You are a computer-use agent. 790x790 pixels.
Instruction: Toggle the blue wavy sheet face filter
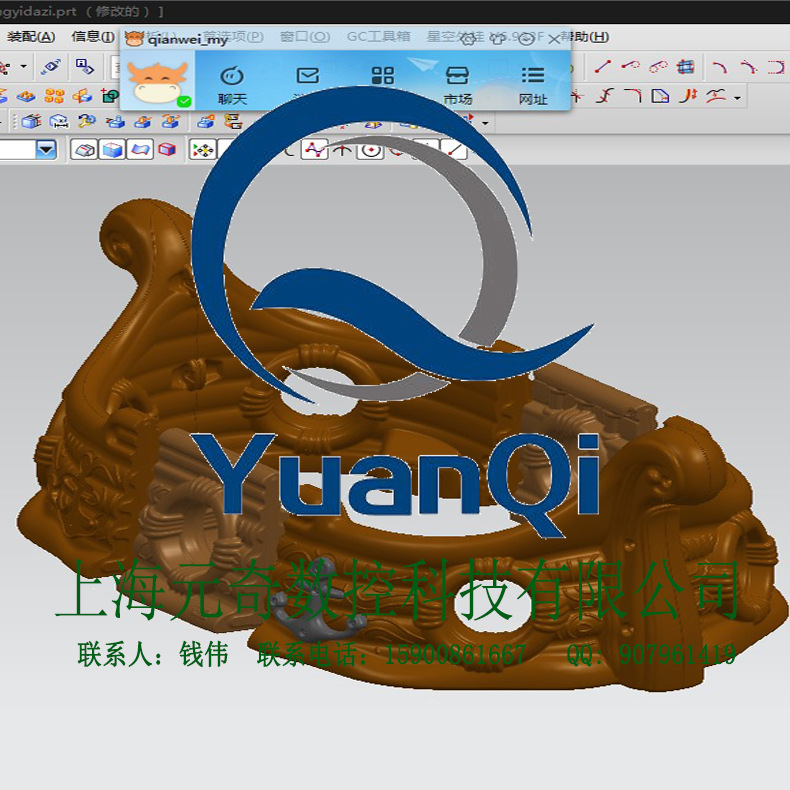pos(140,150)
